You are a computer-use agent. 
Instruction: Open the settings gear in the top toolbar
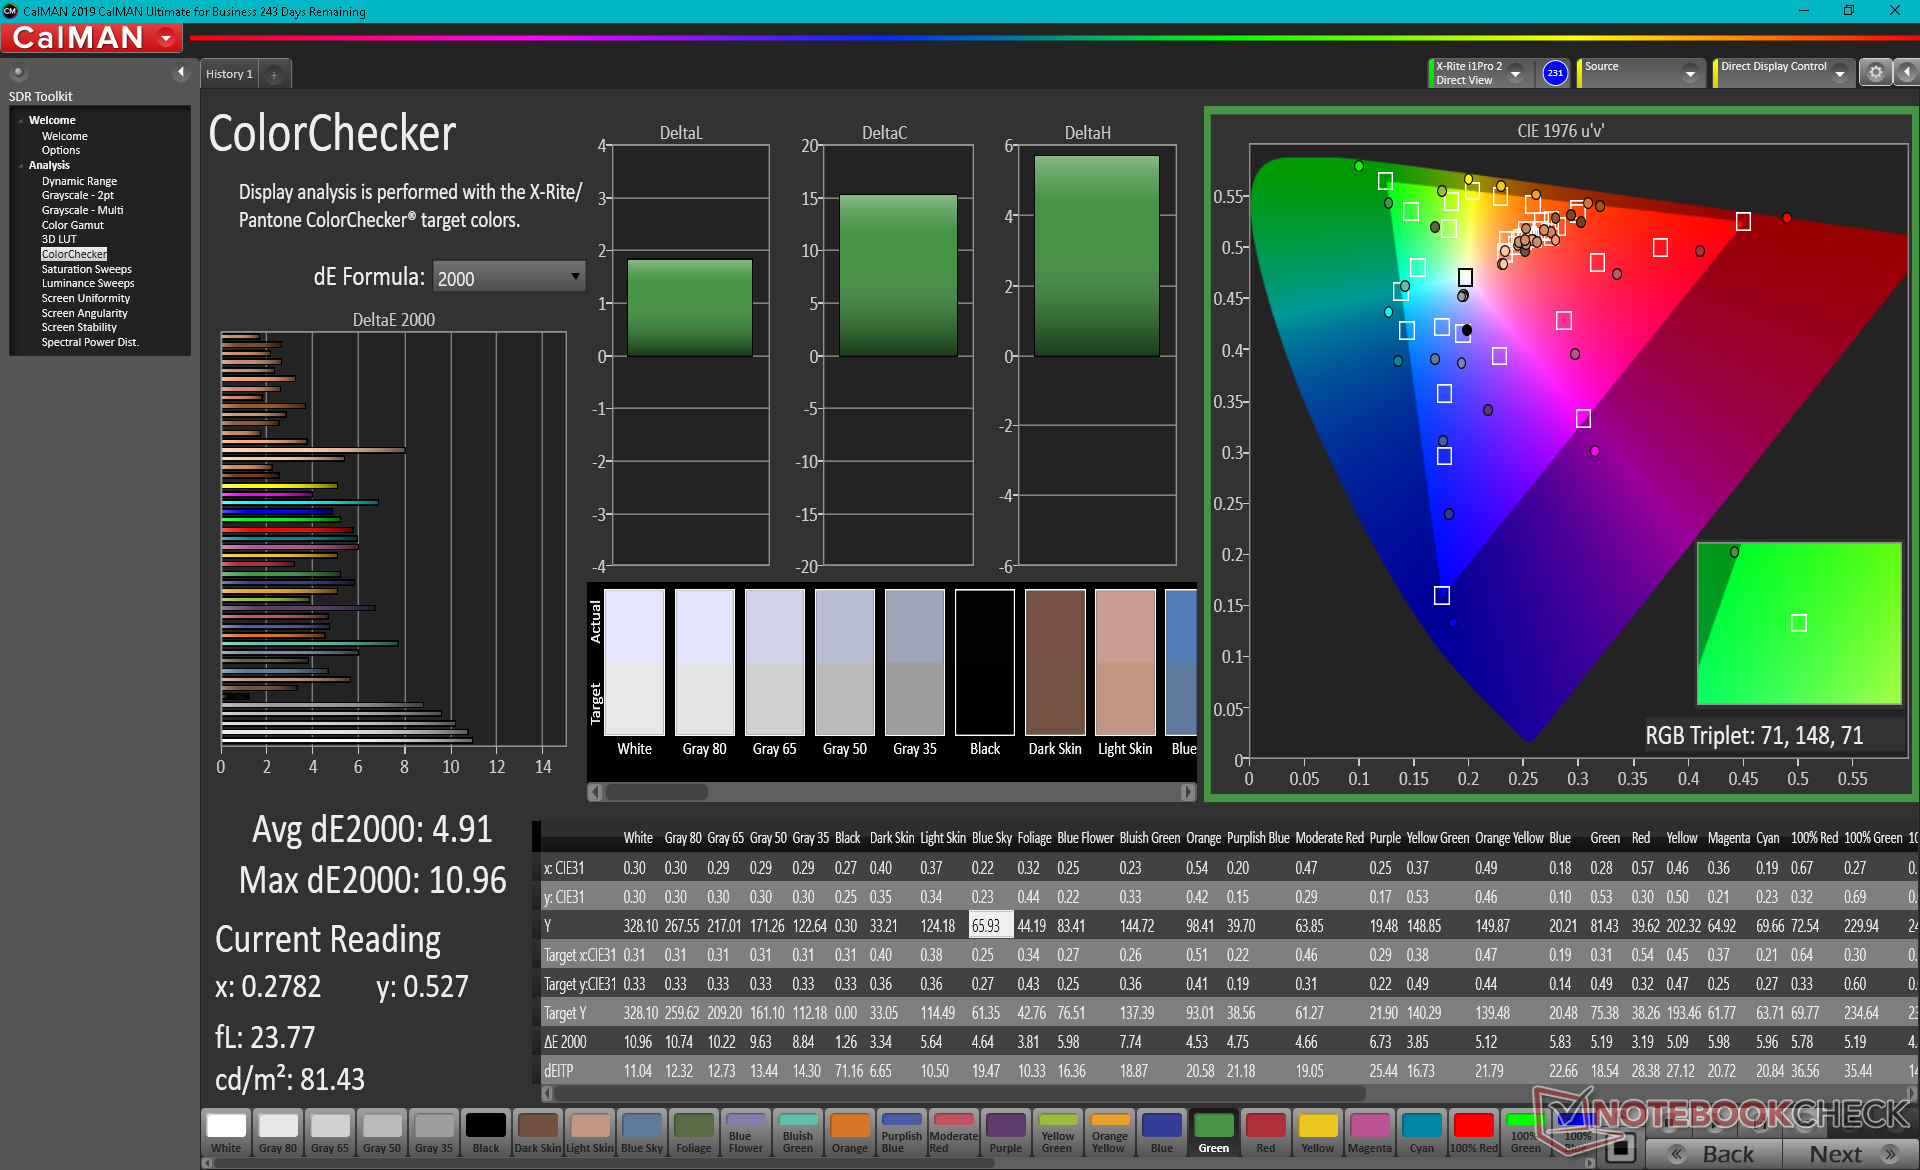1875,73
